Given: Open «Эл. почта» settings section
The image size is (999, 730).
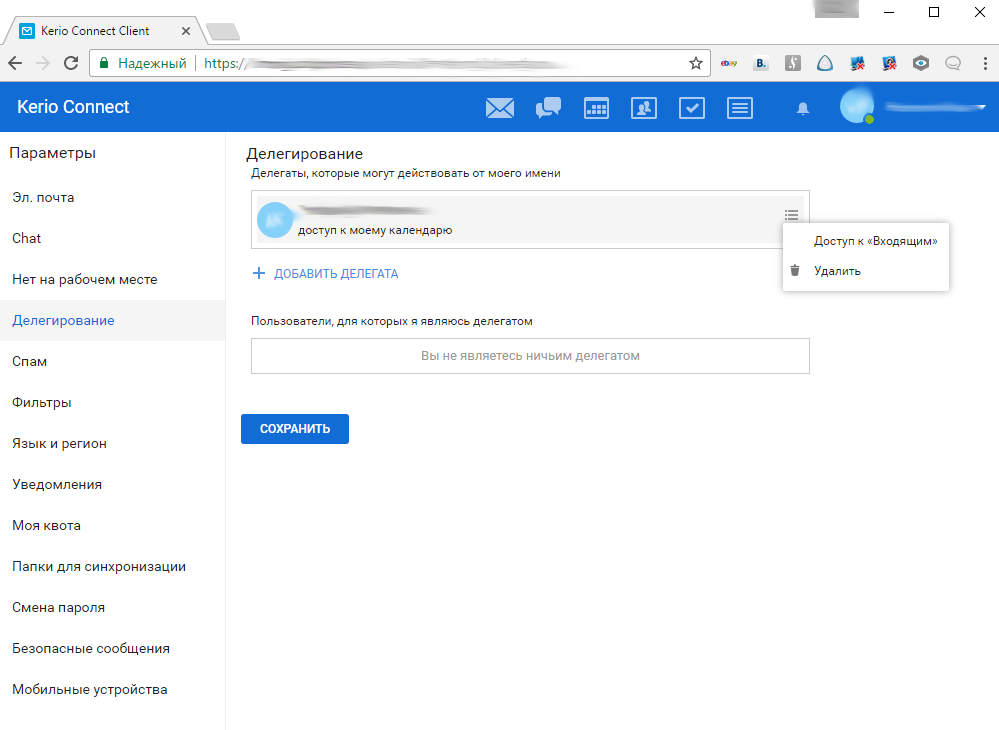Looking at the screenshot, I should (43, 197).
